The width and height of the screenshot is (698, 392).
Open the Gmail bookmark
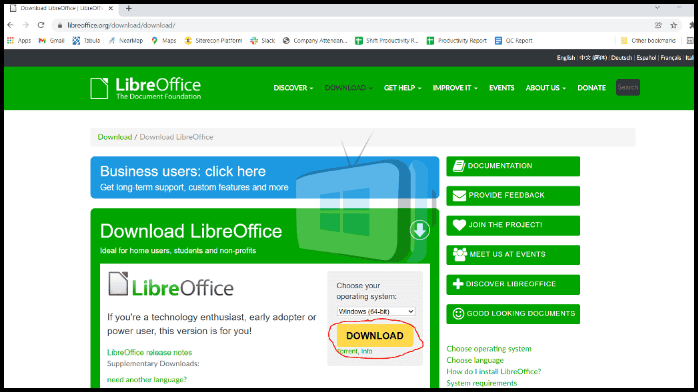(52, 40)
